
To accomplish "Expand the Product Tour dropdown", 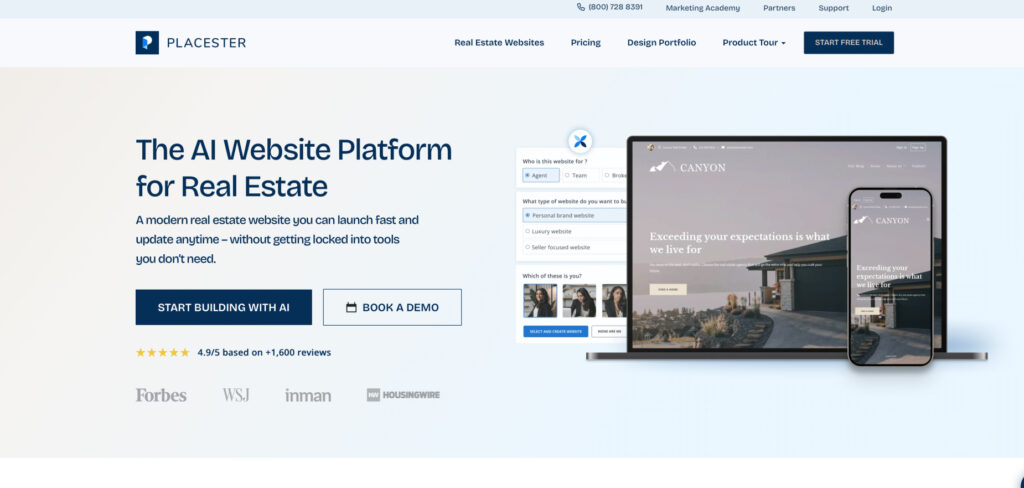I will (754, 42).
